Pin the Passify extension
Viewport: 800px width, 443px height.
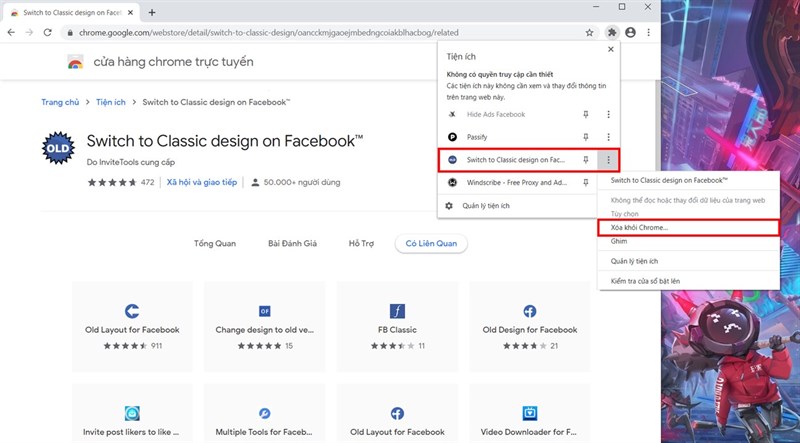586,137
